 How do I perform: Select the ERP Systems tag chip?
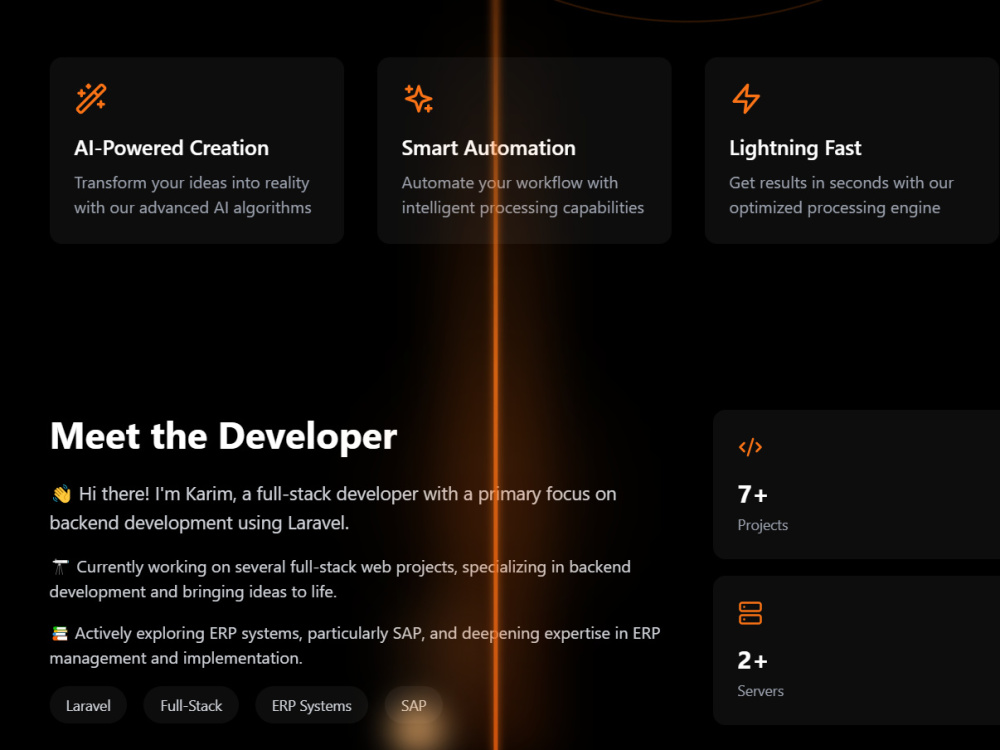[x=311, y=705]
